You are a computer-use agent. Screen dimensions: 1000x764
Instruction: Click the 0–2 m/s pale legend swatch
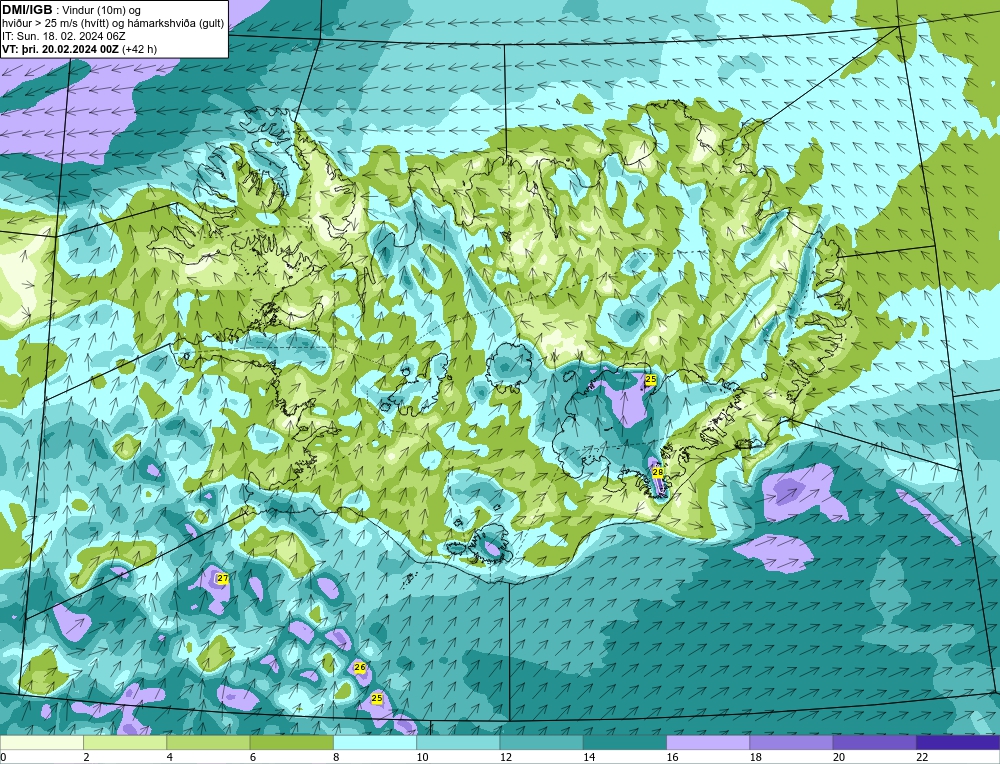coord(41,743)
